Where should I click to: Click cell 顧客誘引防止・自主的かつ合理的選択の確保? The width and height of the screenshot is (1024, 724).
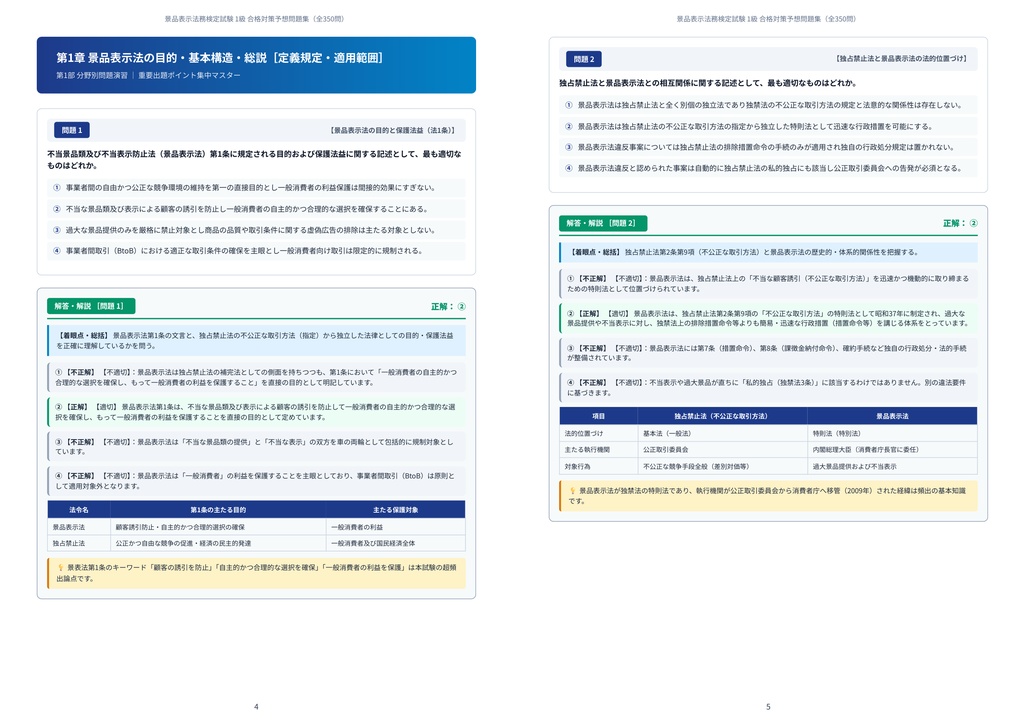pyautogui.click(x=218, y=527)
